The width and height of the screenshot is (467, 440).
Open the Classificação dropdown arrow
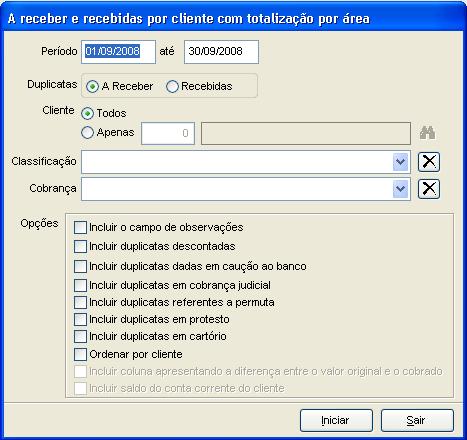coord(400,162)
